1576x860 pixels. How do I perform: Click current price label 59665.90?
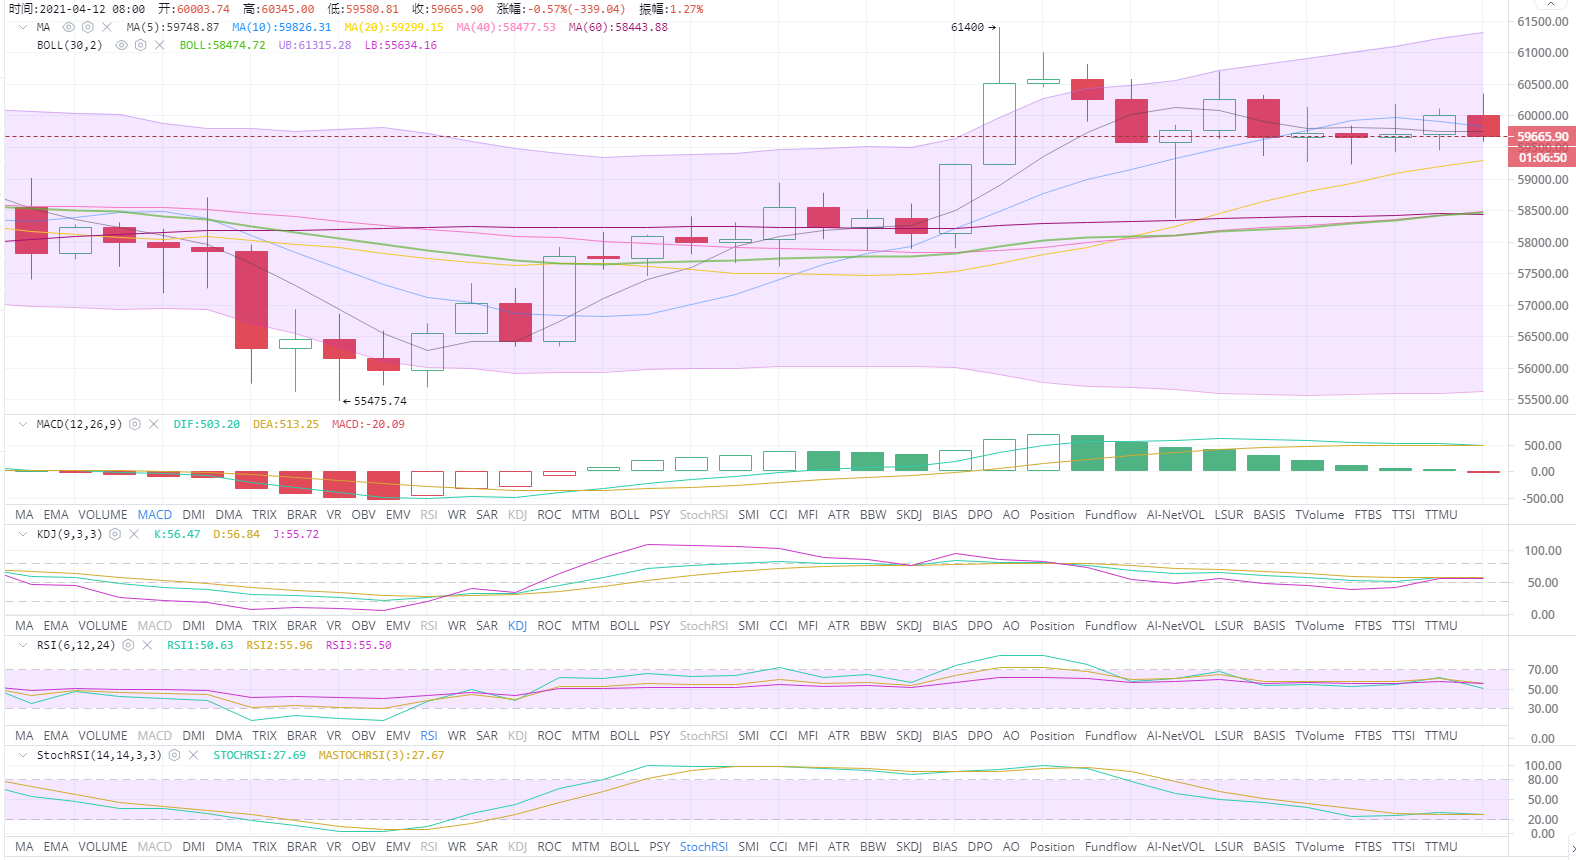pyautogui.click(x=1542, y=137)
